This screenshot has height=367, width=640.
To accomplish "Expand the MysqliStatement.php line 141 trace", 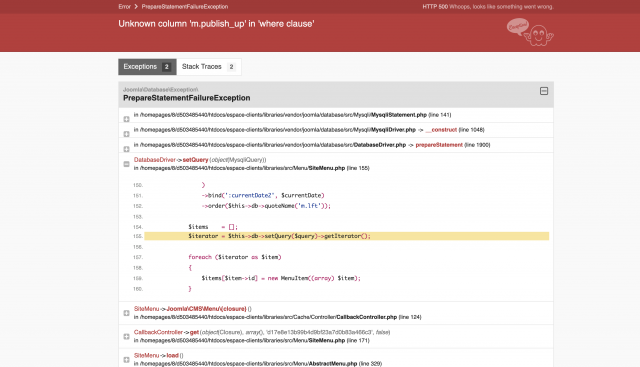I will click(x=127, y=119).
